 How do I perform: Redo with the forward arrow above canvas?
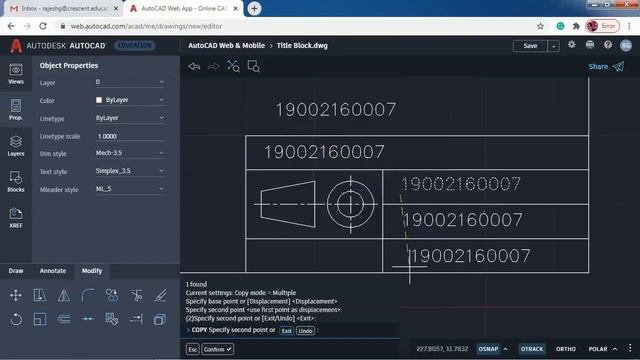213,66
